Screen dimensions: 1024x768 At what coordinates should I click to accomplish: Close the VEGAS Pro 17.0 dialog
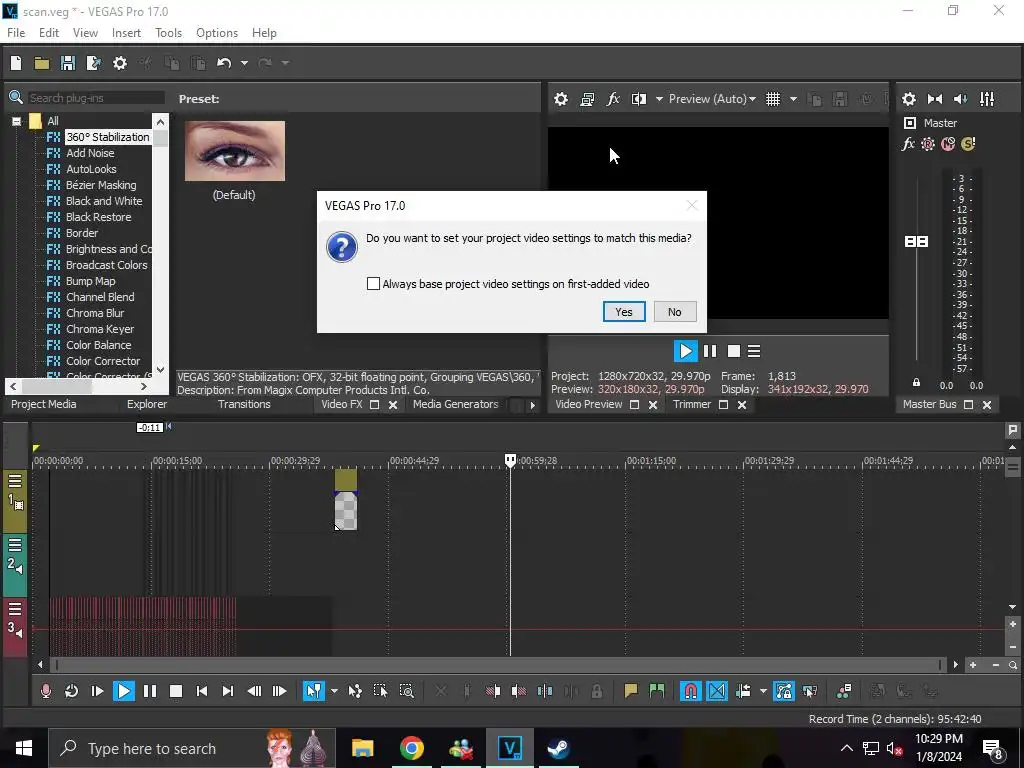tap(692, 205)
